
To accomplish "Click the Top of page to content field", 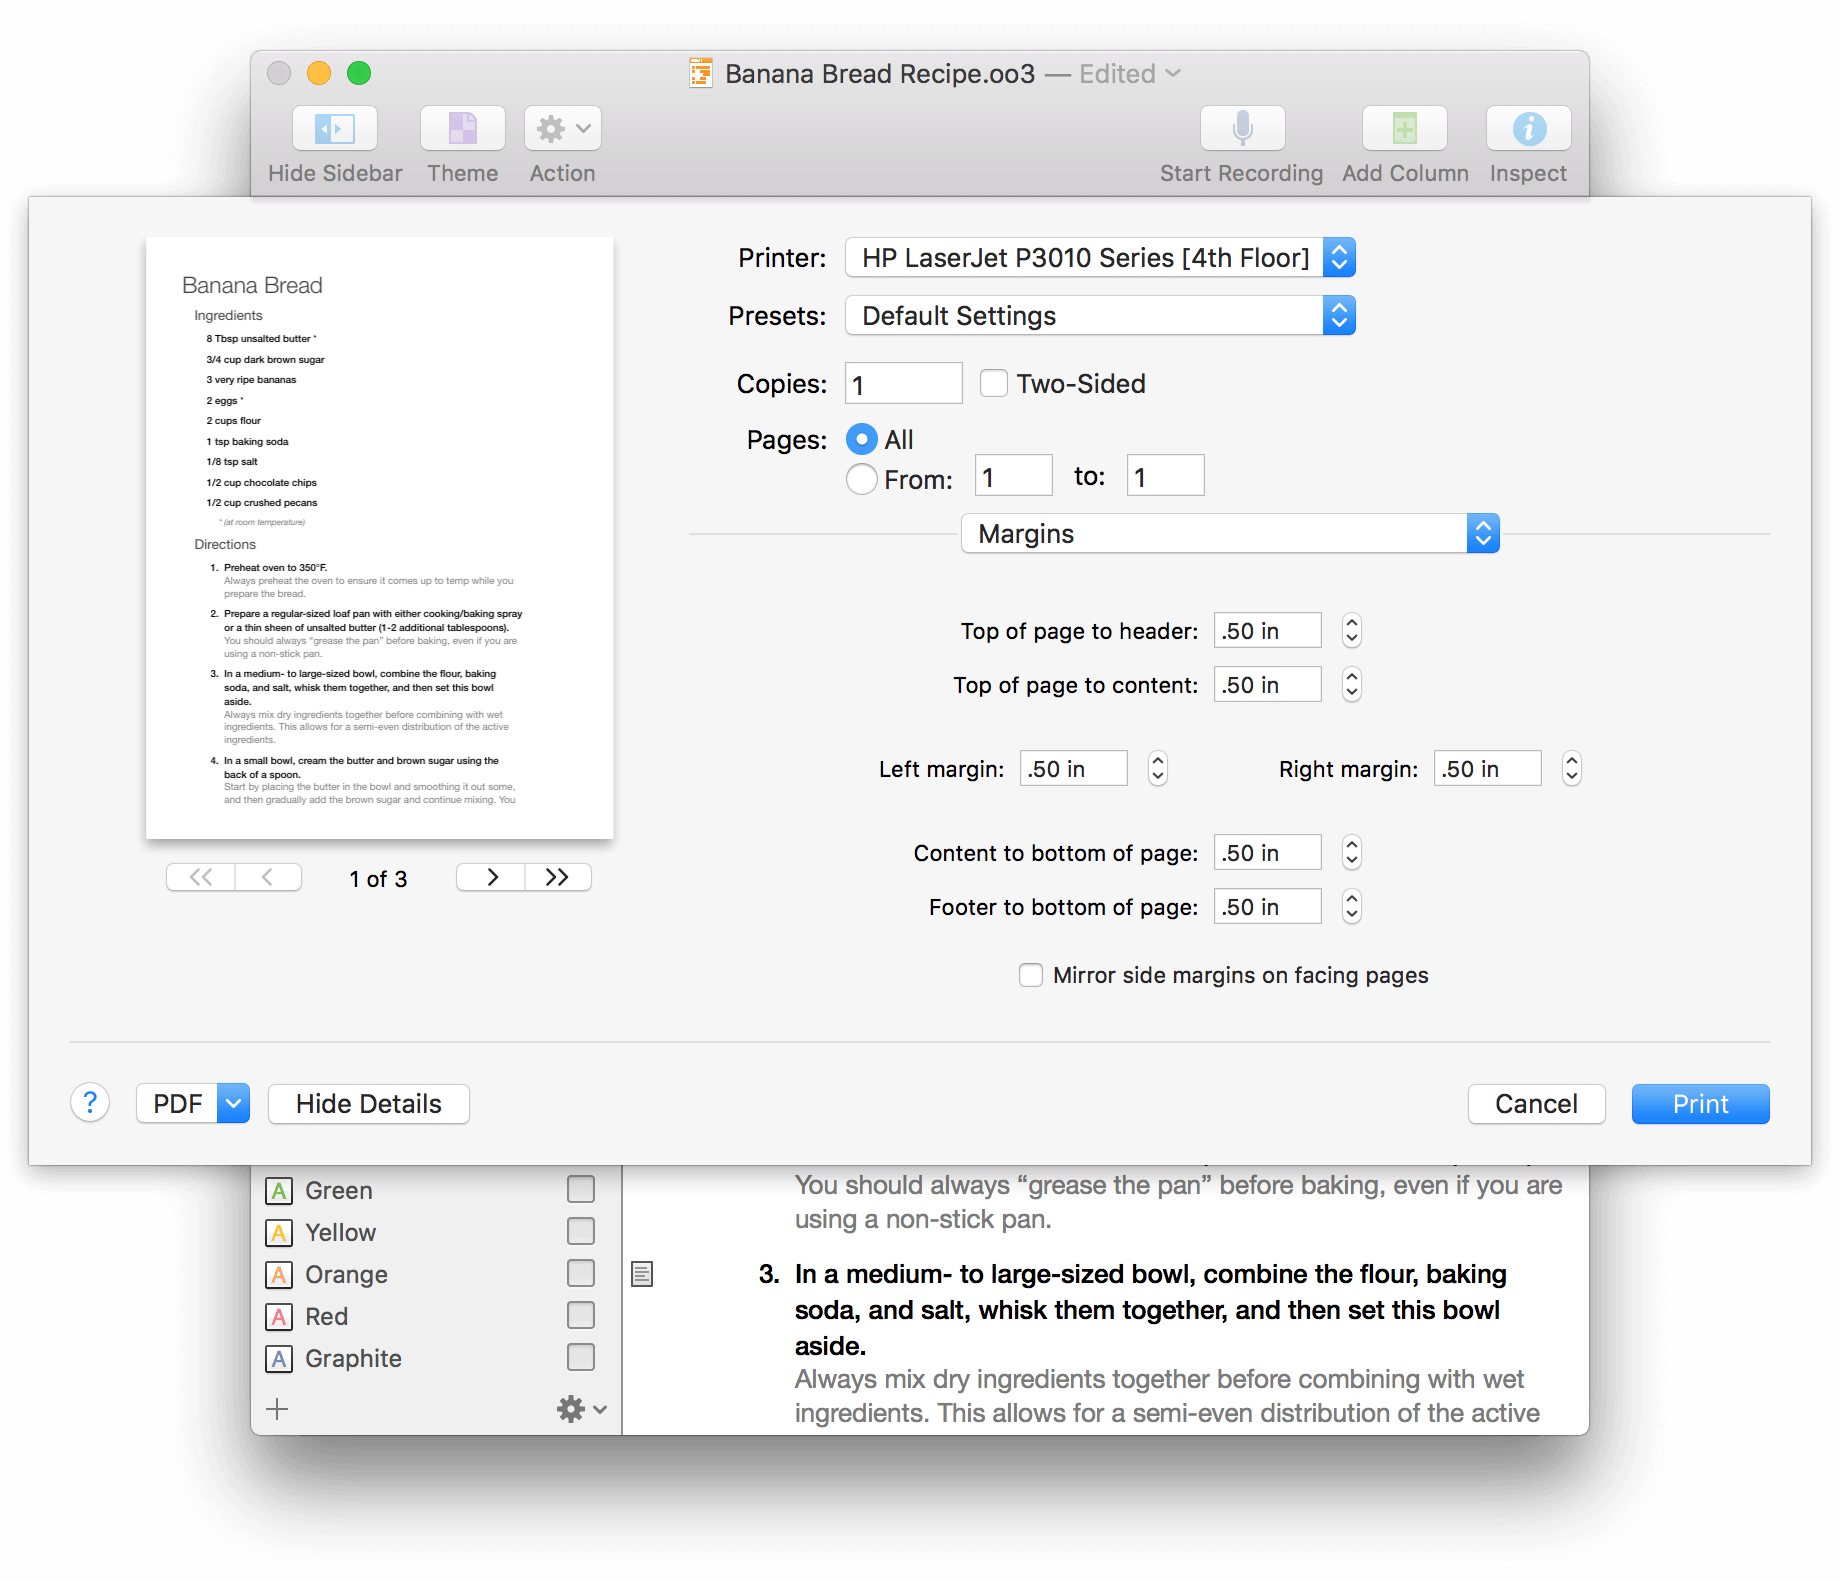I will tap(1267, 684).
